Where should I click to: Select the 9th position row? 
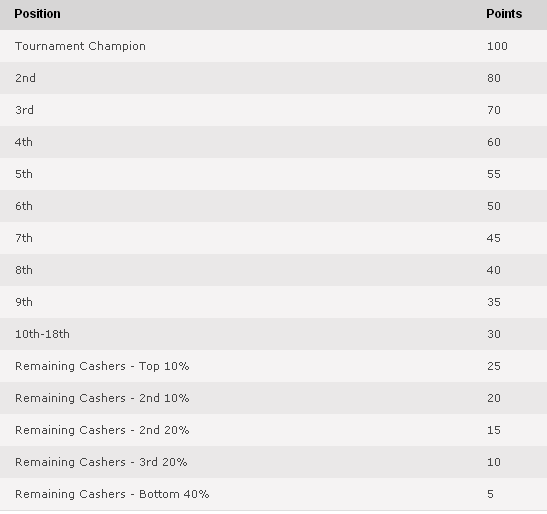point(274,302)
